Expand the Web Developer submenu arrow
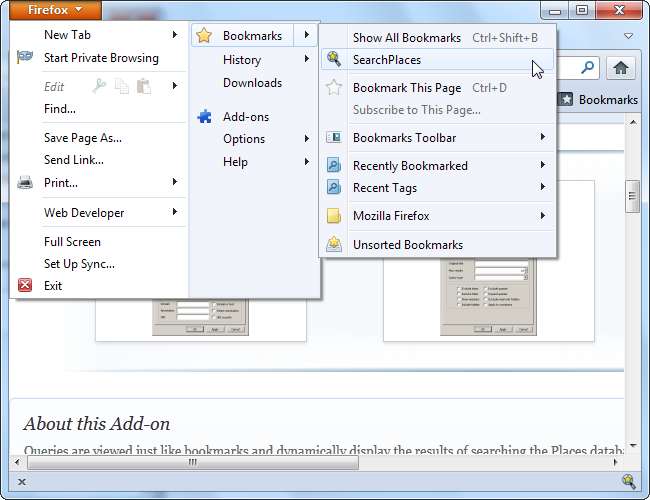Image resolution: width=650 pixels, height=500 pixels. click(175, 212)
